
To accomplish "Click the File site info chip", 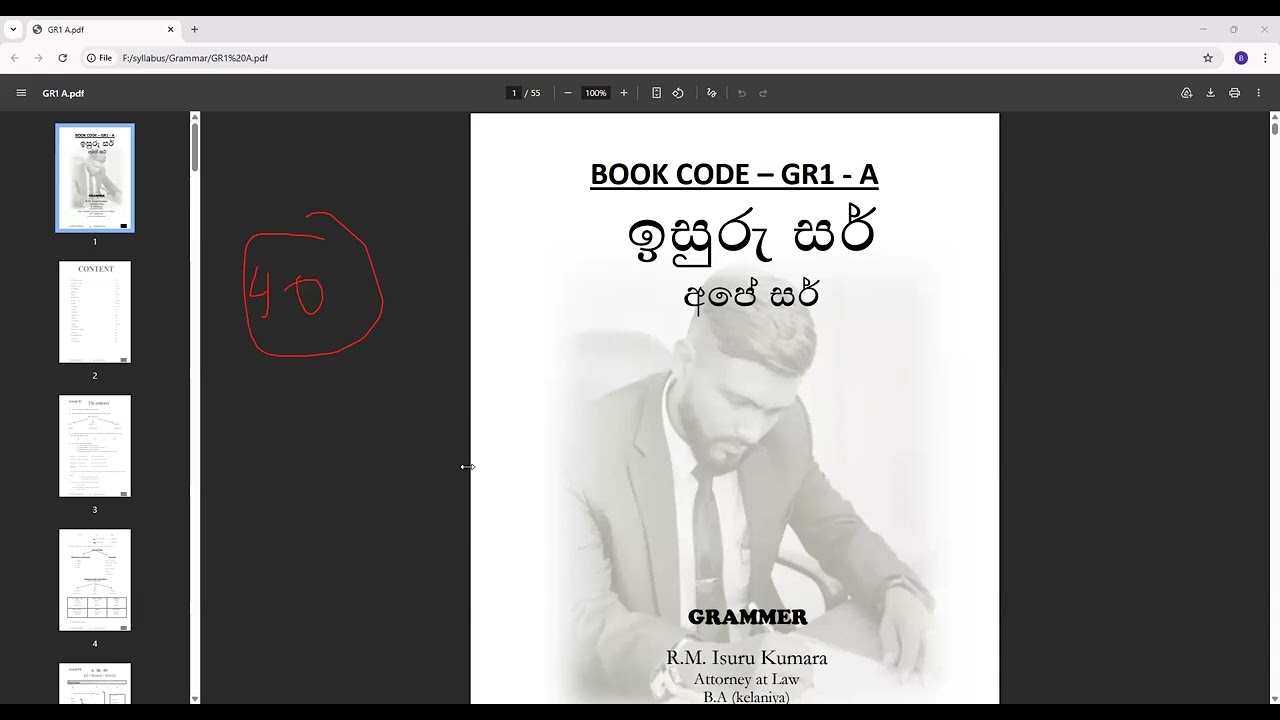I will tap(98, 58).
